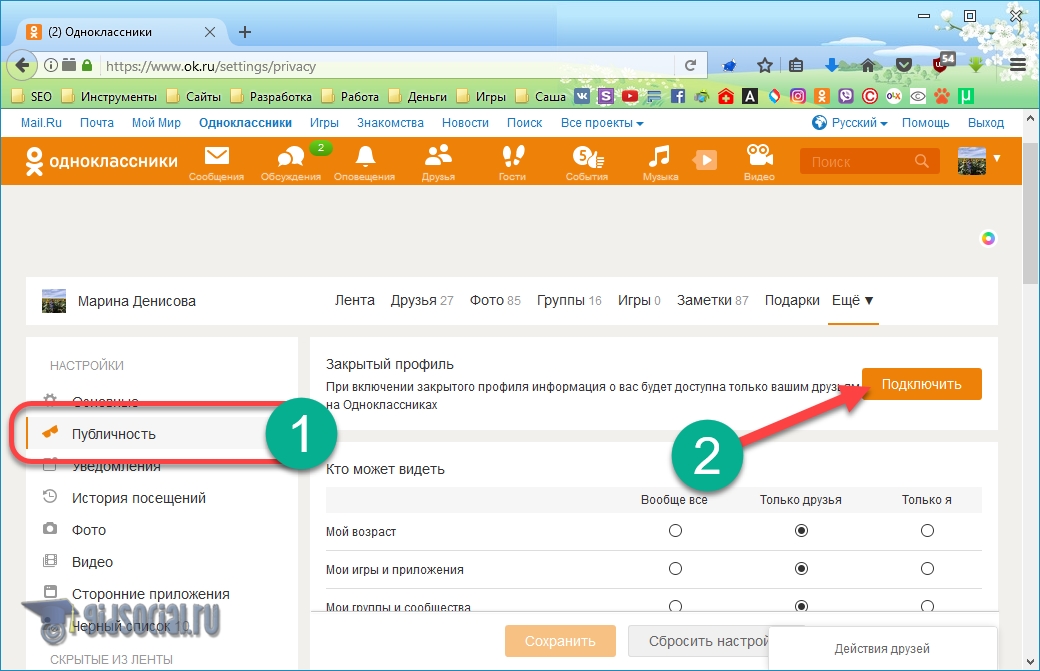Click the Подключить button
The height and width of the screenshot is (671, 1040).
(x=921, y=384)
